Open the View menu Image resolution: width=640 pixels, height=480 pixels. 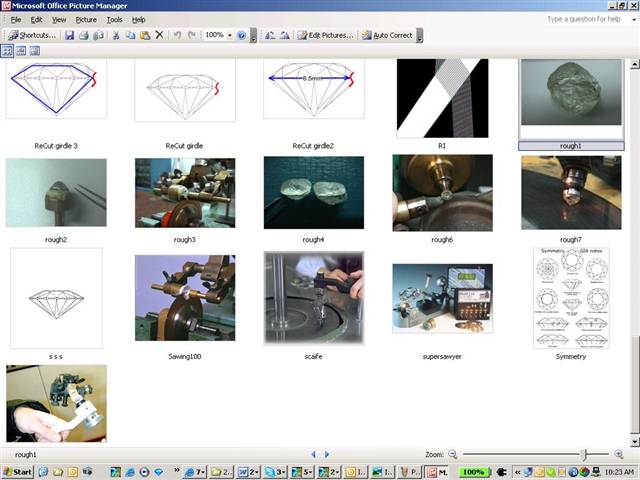pos(59,20)
